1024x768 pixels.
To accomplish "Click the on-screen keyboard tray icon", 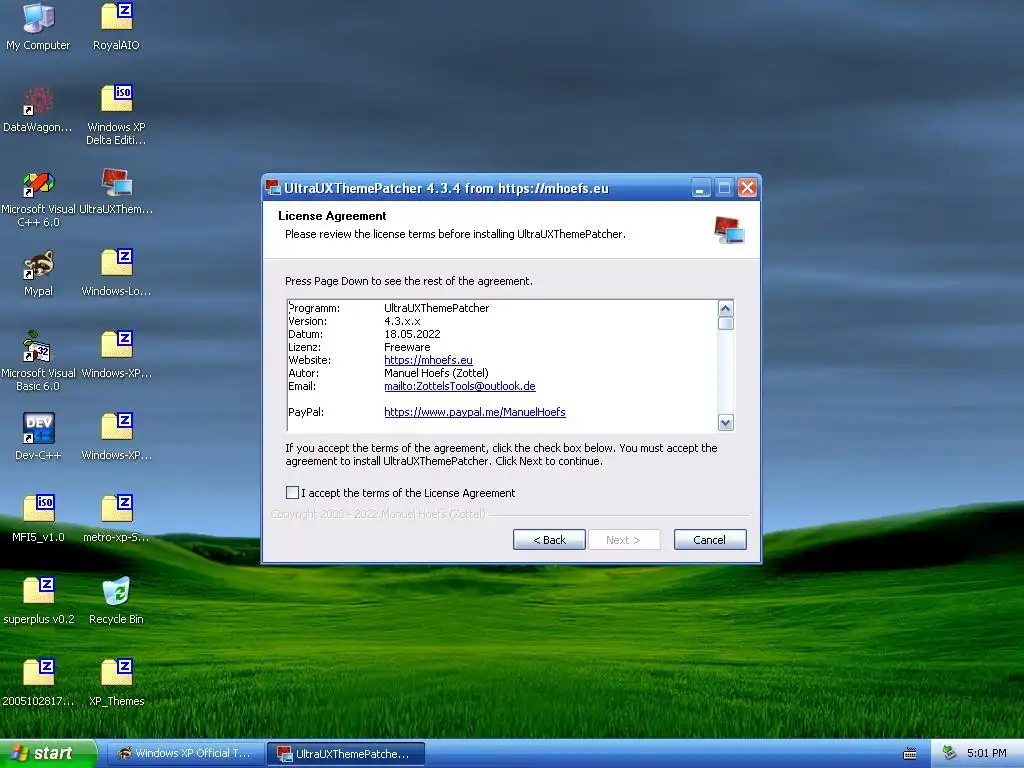I will [910, 754].
